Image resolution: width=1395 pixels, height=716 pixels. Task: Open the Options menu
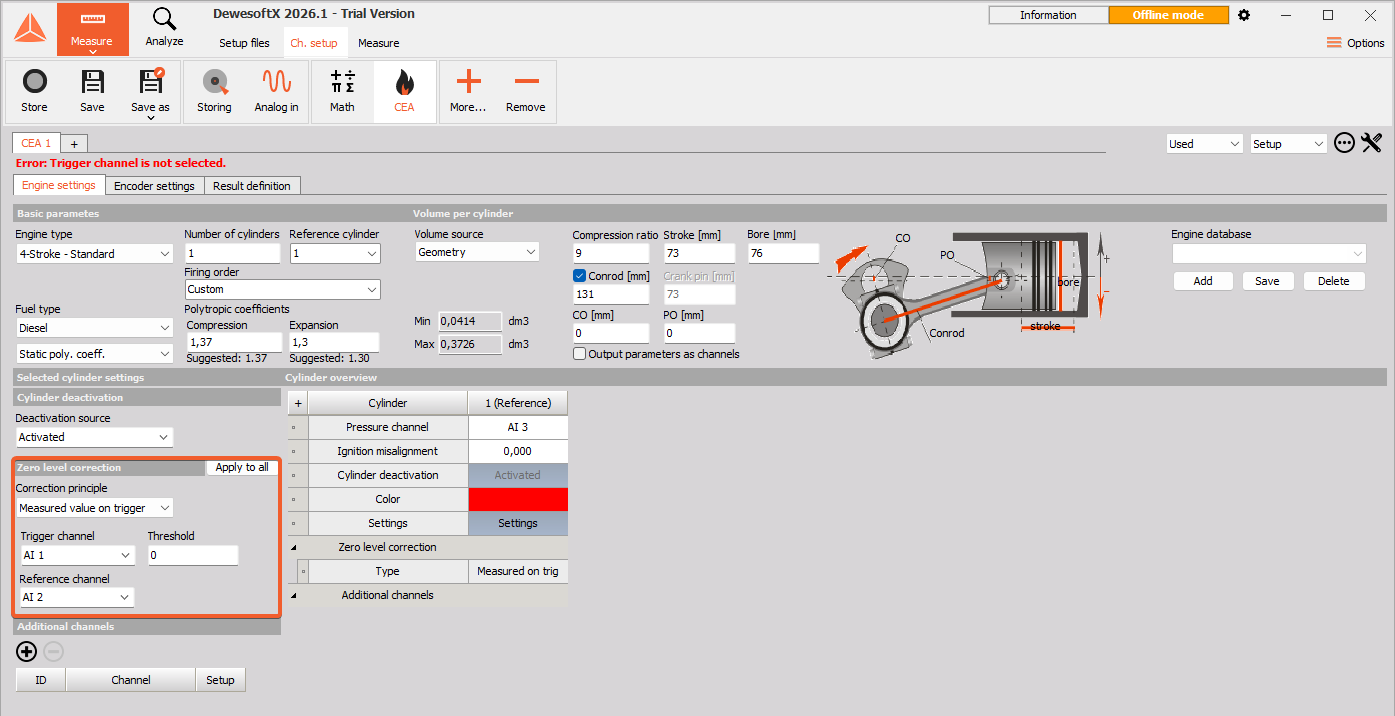click(x=1355, y=43)
